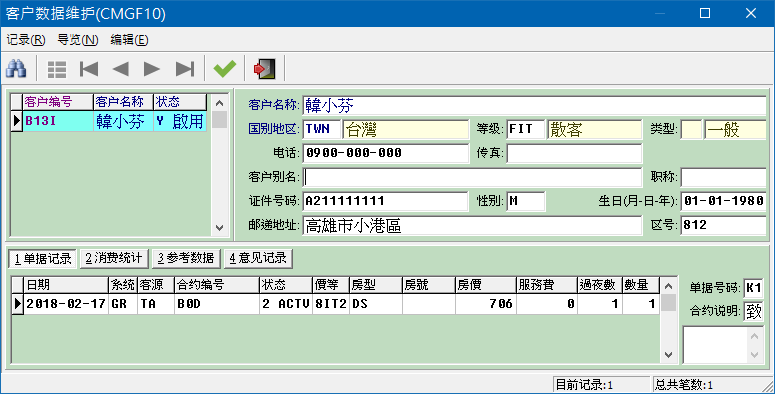
Task: Click the 类型 code field
Action: tap(691, 130)
